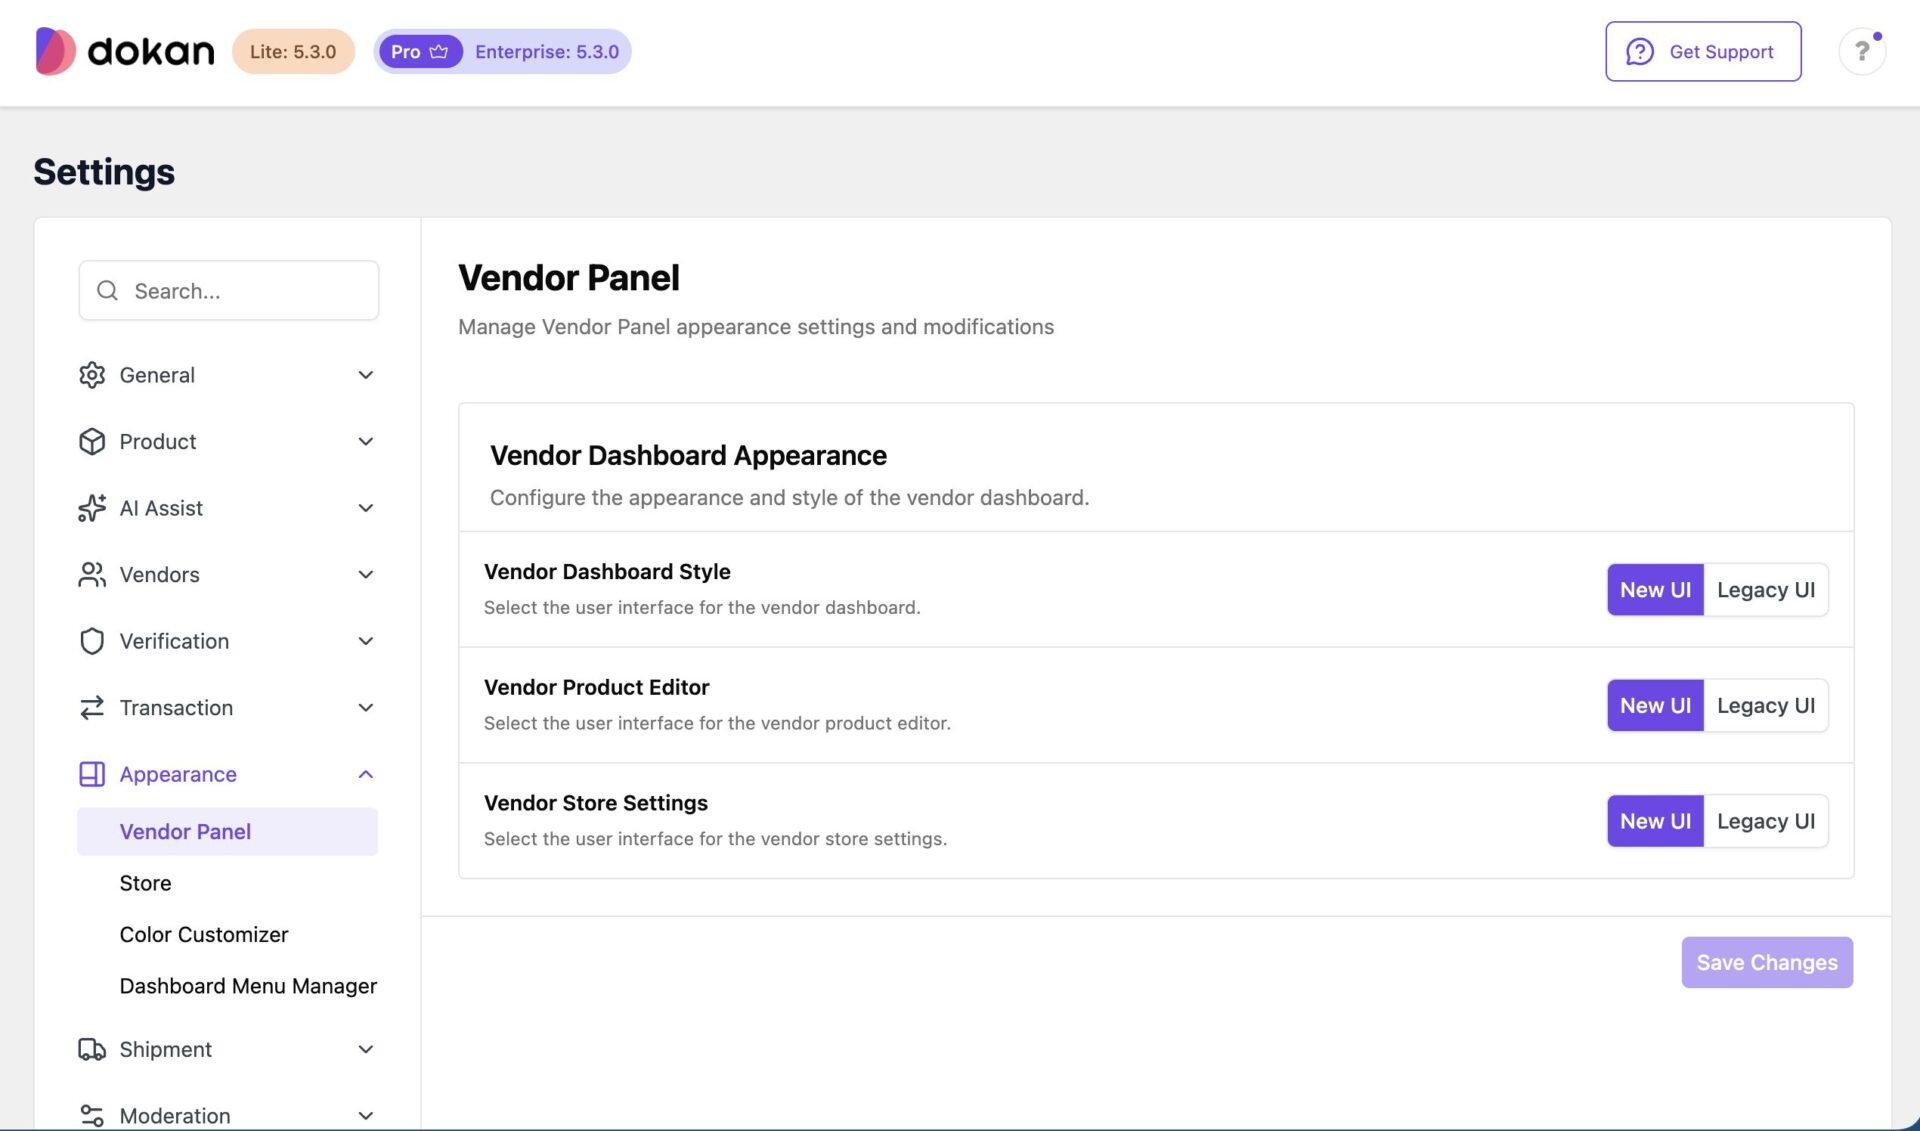Viewport: 1920px width, 1131px height.
Task: Expand the General section chevron
Action: 366,375
